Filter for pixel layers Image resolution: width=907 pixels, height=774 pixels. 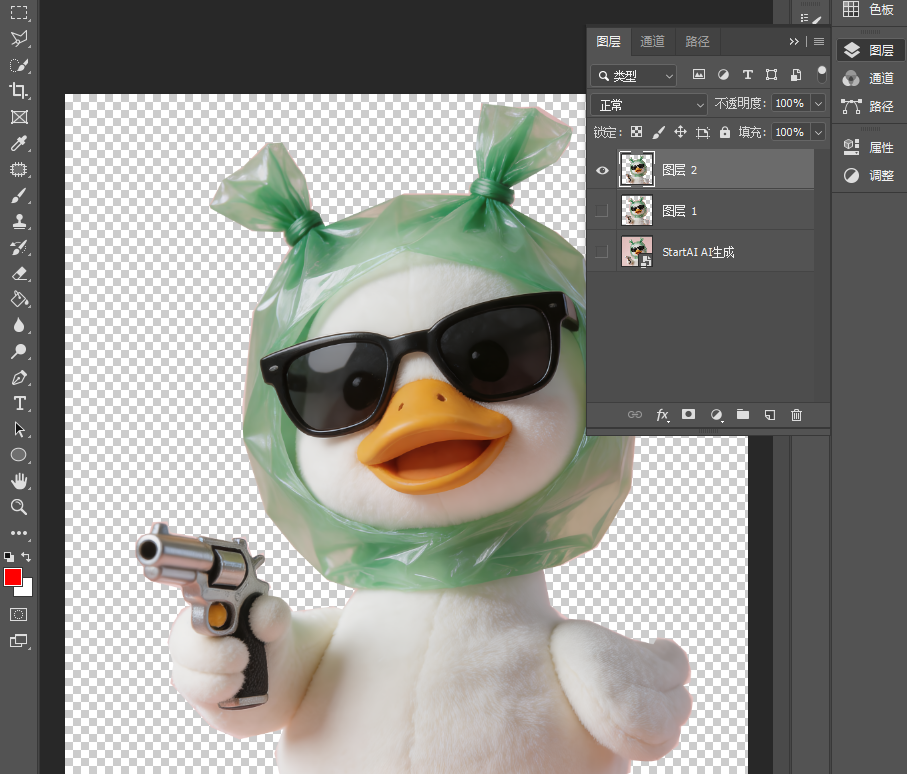coord(699,75)
